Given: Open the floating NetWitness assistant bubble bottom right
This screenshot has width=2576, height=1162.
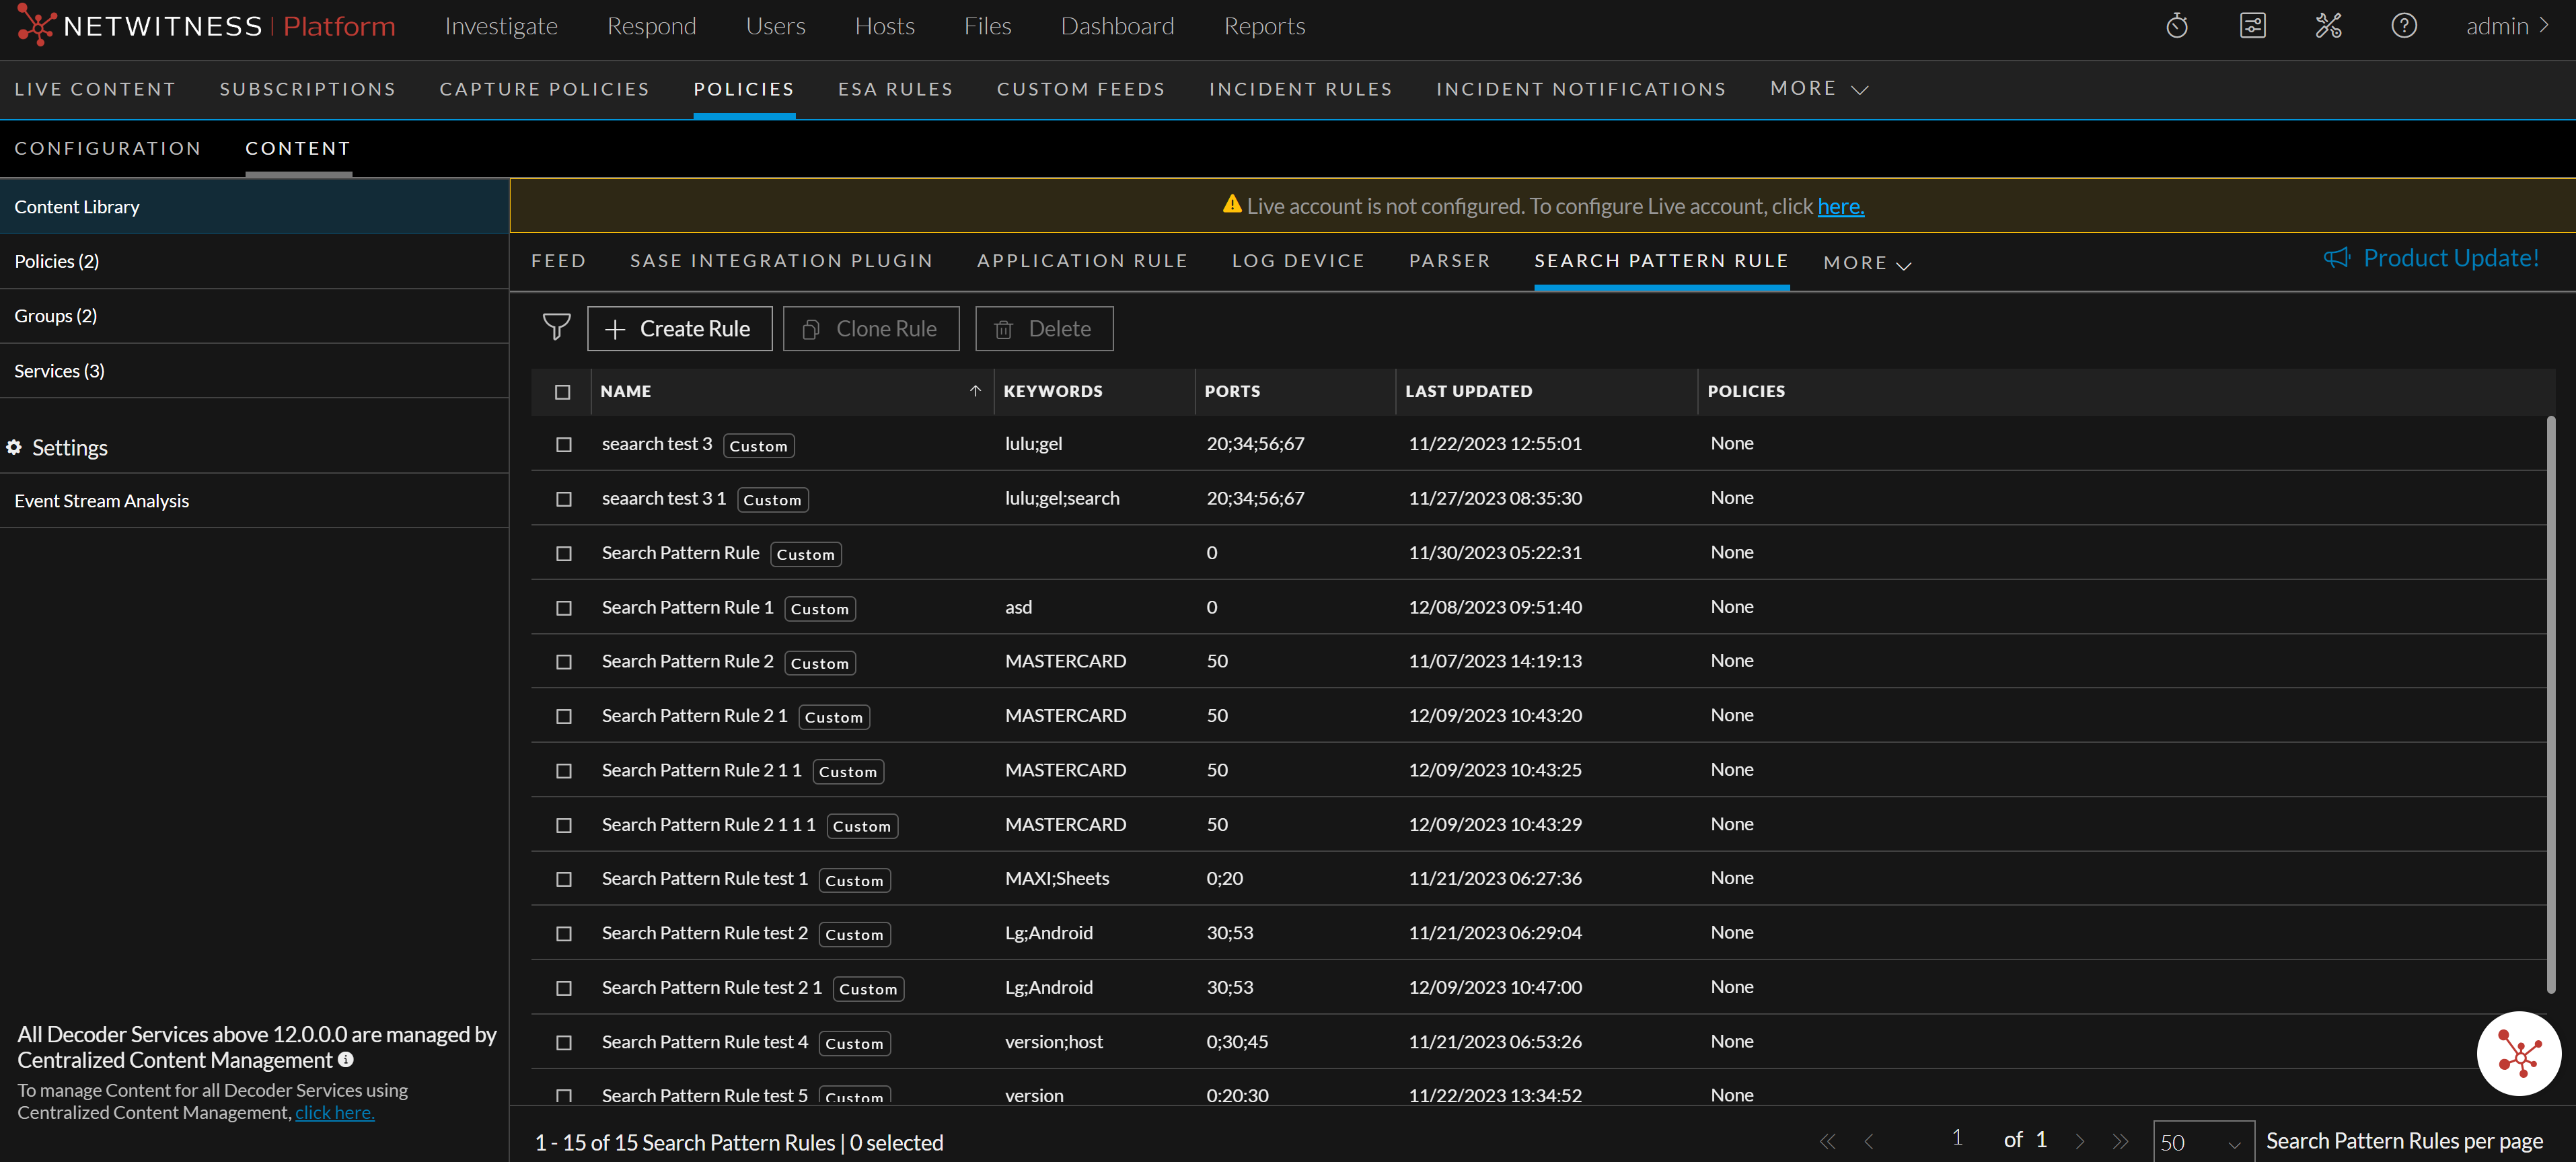Looking at the screenshot, I should (x=2519, y=1053).
